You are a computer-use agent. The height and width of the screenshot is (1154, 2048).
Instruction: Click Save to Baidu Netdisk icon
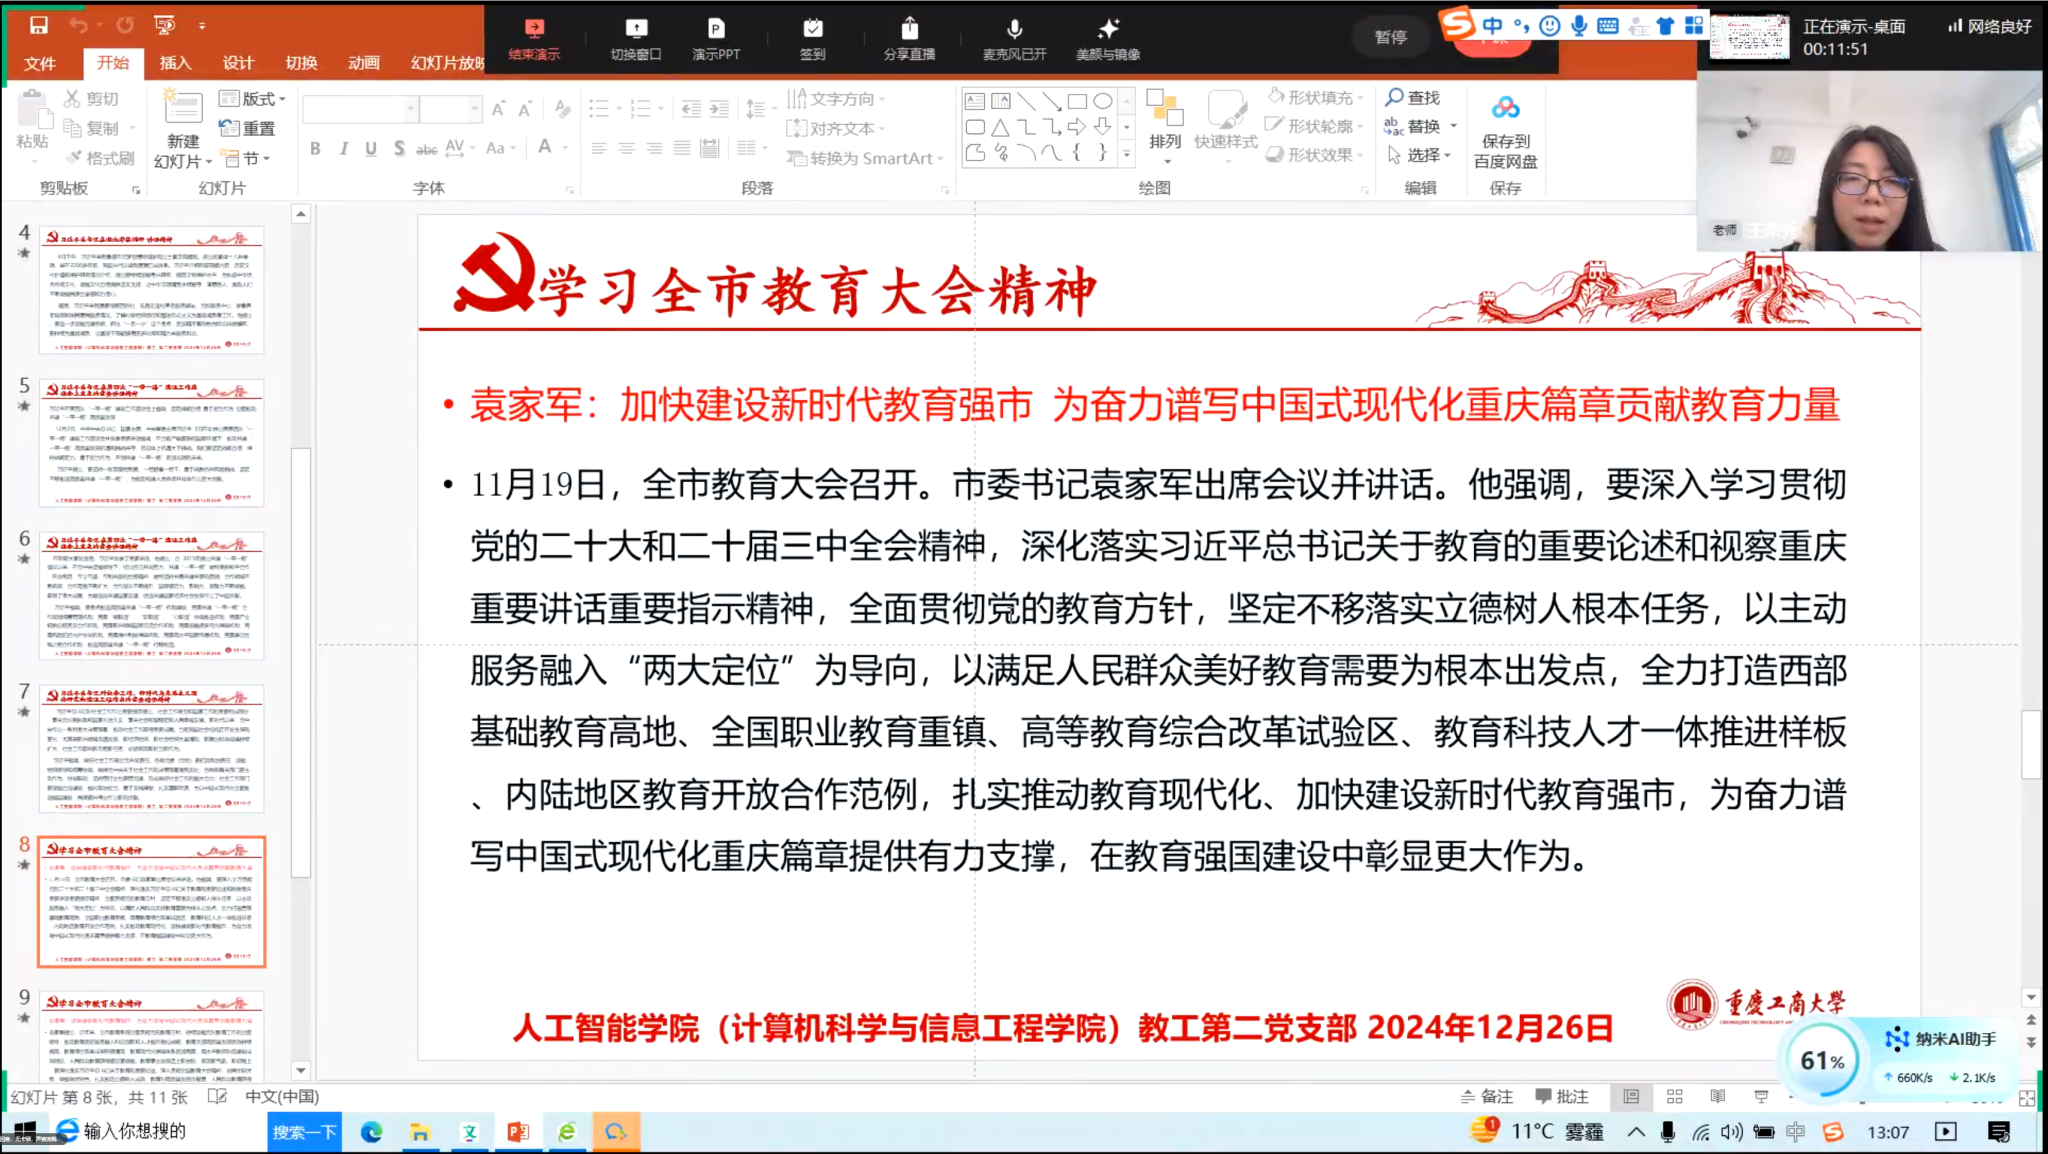coord(1505,109)
